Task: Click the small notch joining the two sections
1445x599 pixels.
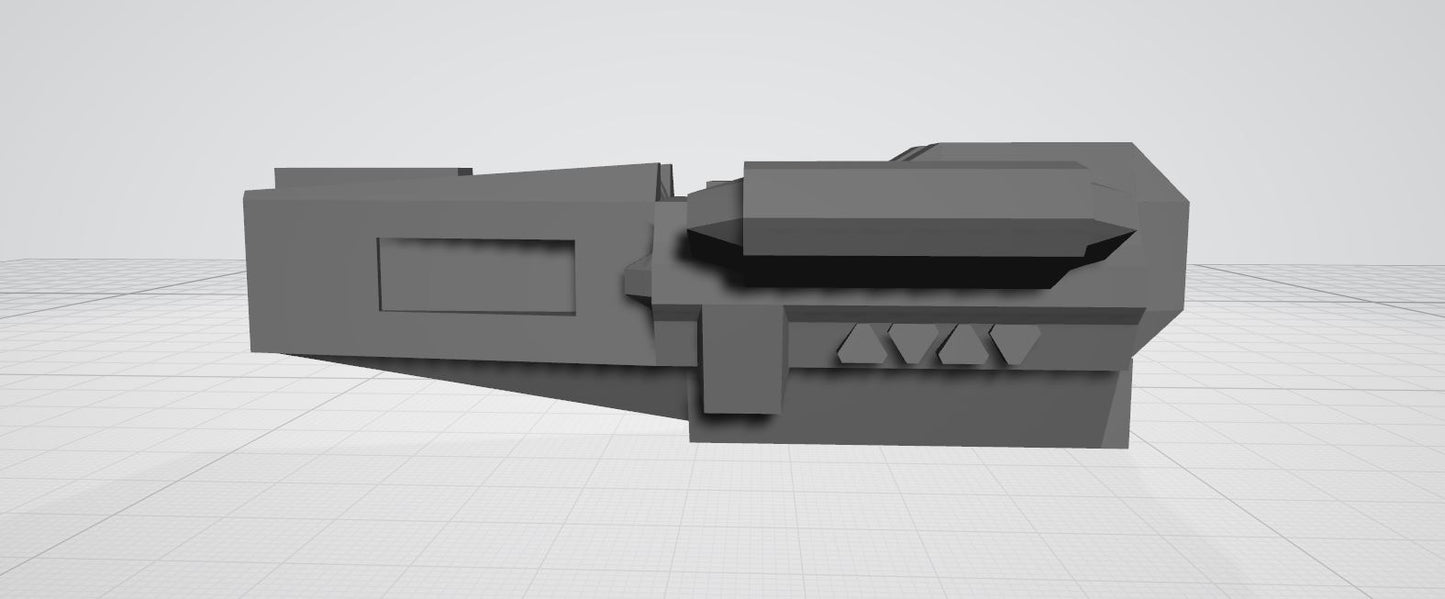Action: (x=634, y=278)
